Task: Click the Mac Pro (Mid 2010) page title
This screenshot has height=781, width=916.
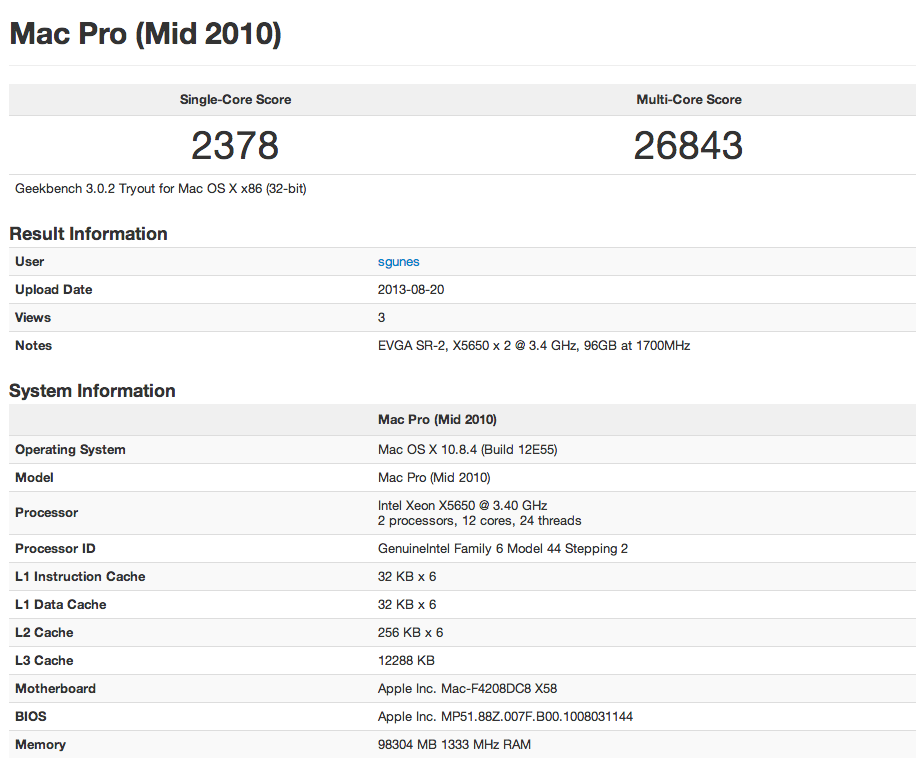Action: 145,33
